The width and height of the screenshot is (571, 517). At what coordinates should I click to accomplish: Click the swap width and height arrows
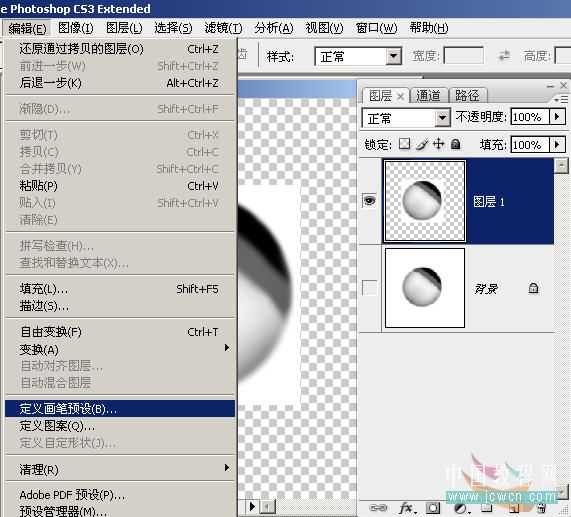pyautogui.click(x=504, y=56)
